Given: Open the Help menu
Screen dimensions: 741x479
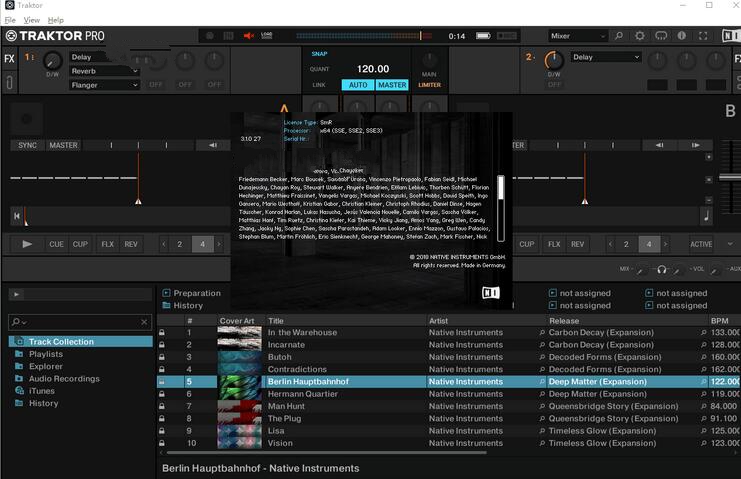Looking at the screenshot, I should pyautogui.click(x=56, y=20).
